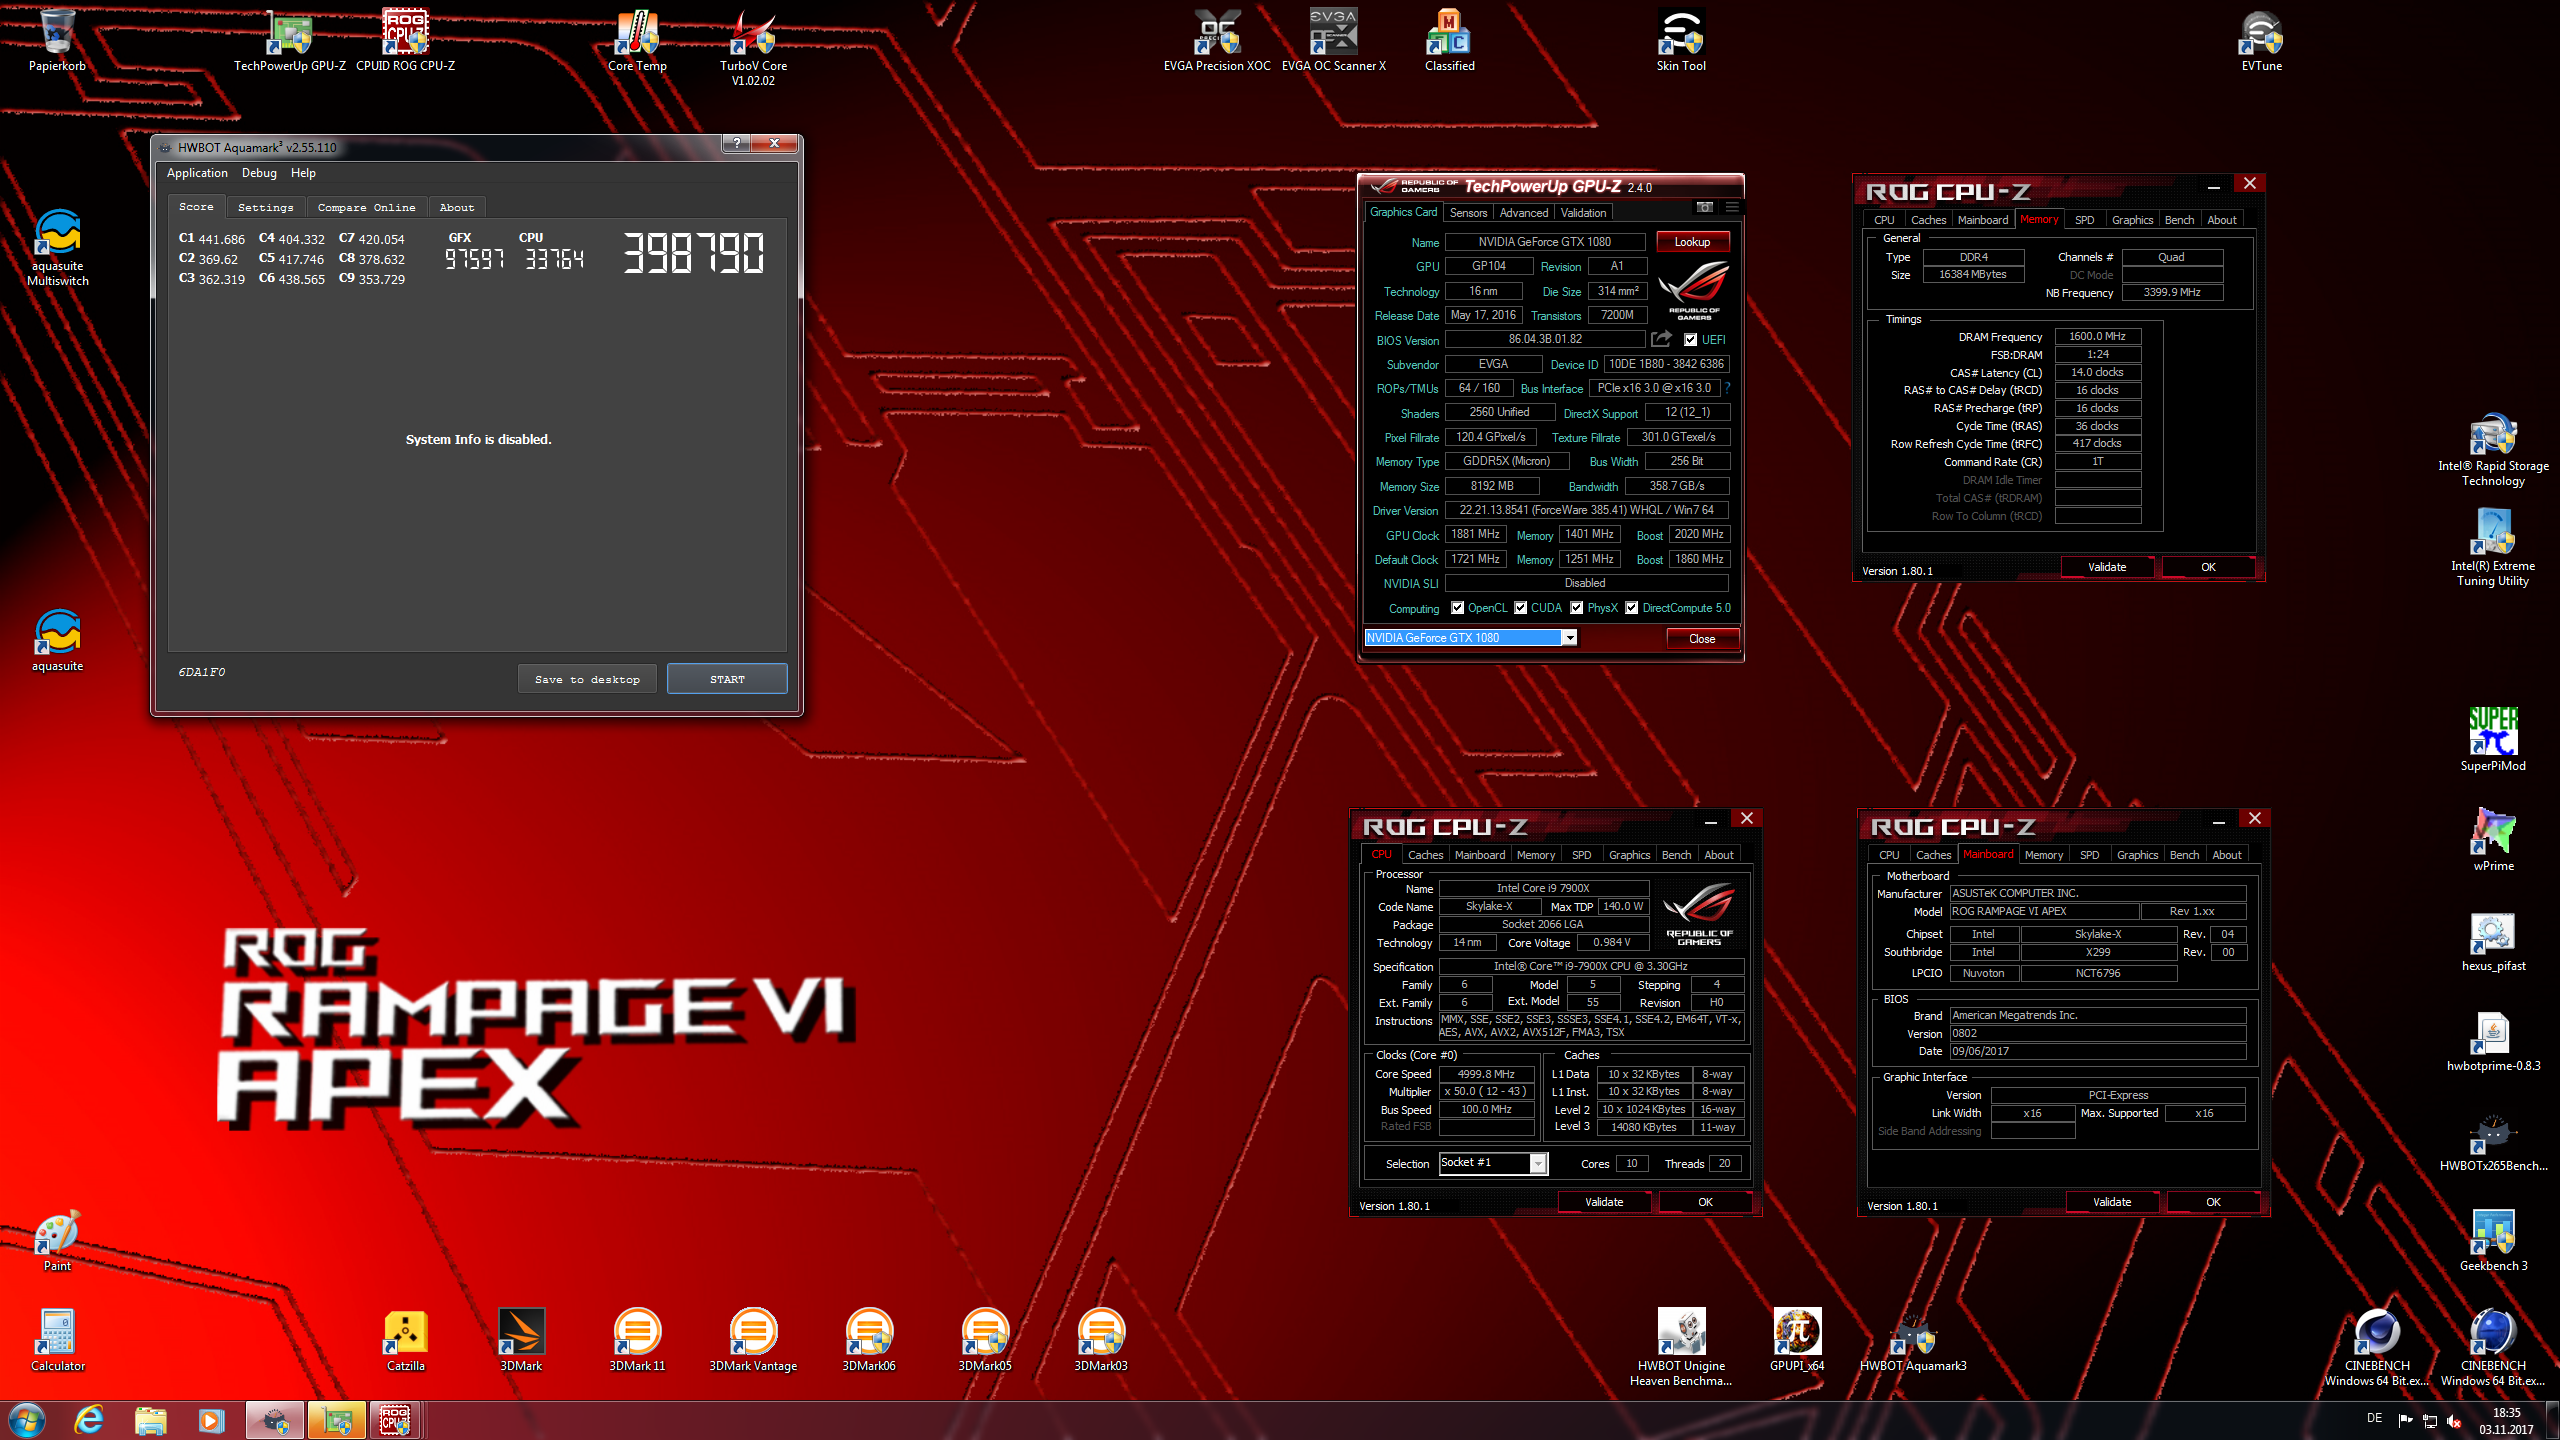Launch TechPowerUp GPU-Z desktop shortcut
Image resolution: width=2560 pixels, height=1440 pixels.
(289, 41)
